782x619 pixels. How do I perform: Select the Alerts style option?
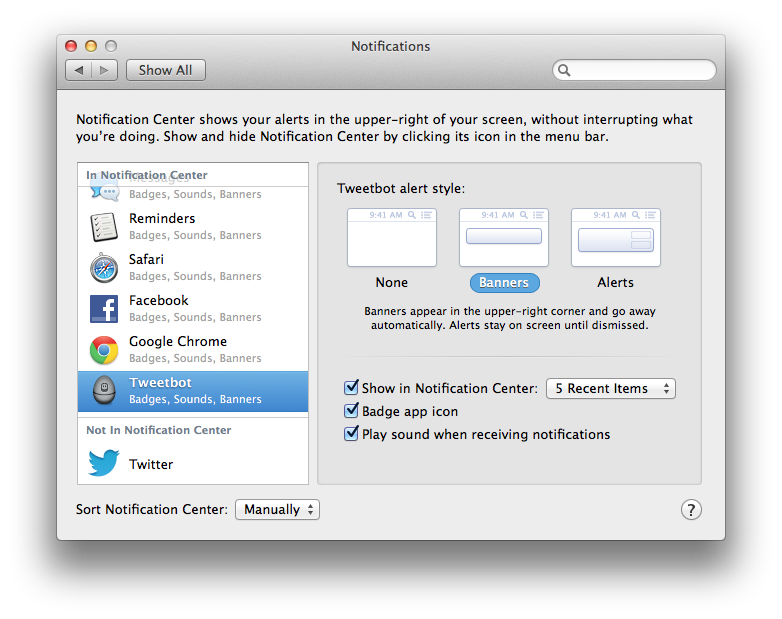(x=616, y=238)
